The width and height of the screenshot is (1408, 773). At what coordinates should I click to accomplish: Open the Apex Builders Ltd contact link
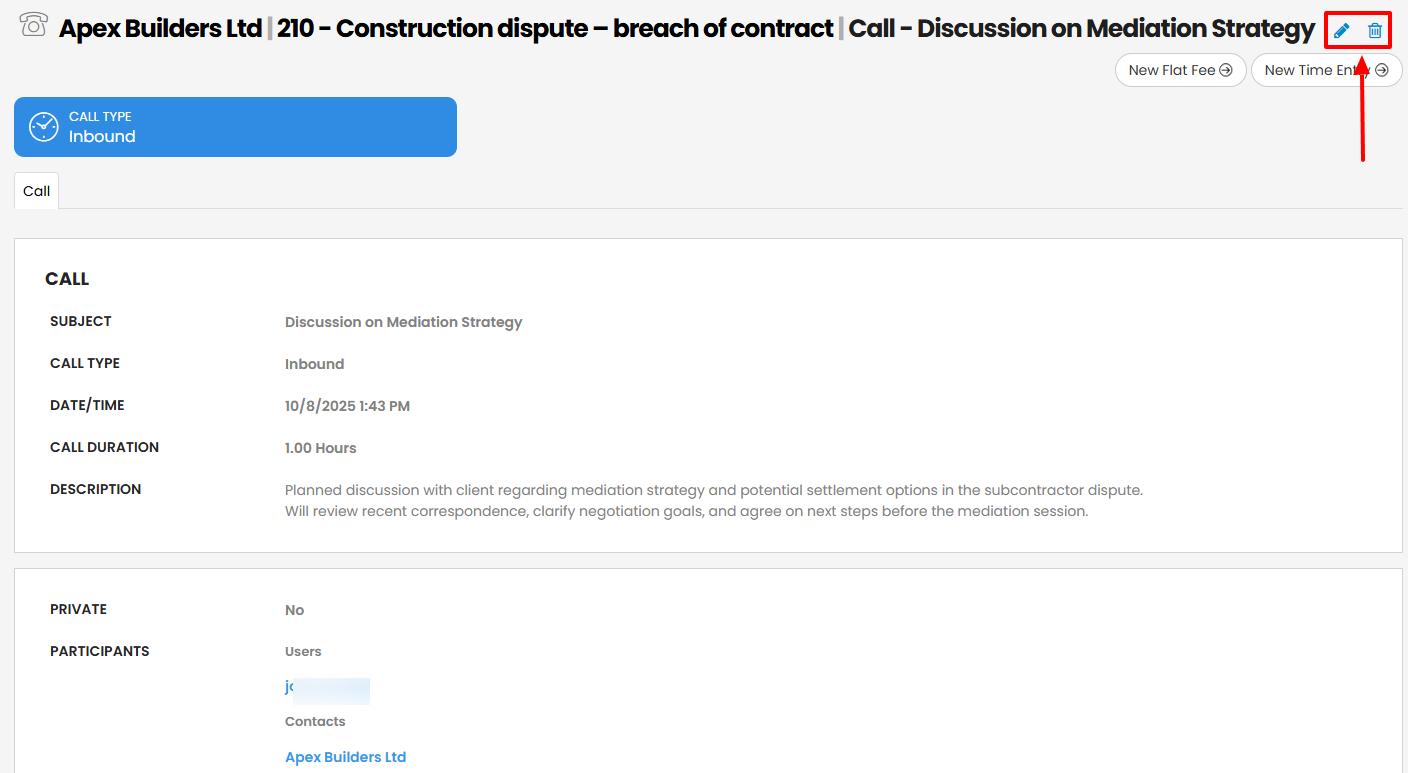click(x=345, y=756)
